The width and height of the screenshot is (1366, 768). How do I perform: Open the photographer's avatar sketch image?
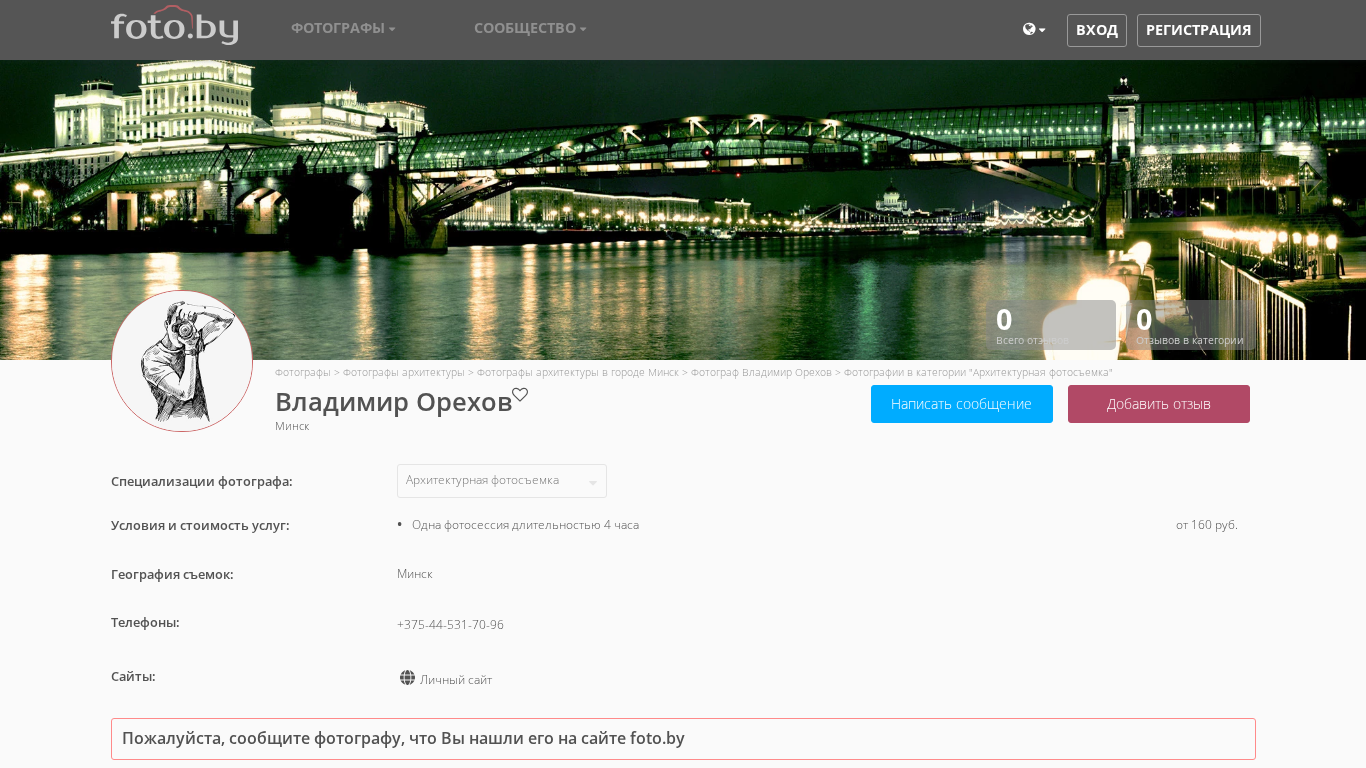pos(182,361)
